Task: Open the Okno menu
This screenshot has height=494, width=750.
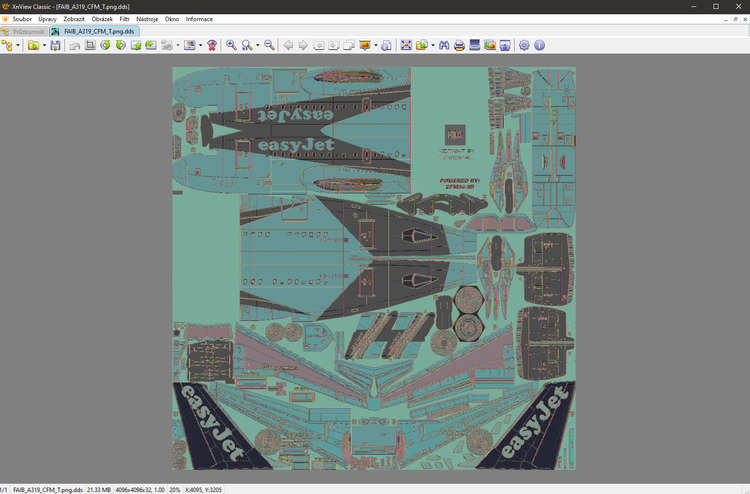Action: pyautogui.click(x=172, y=19)
